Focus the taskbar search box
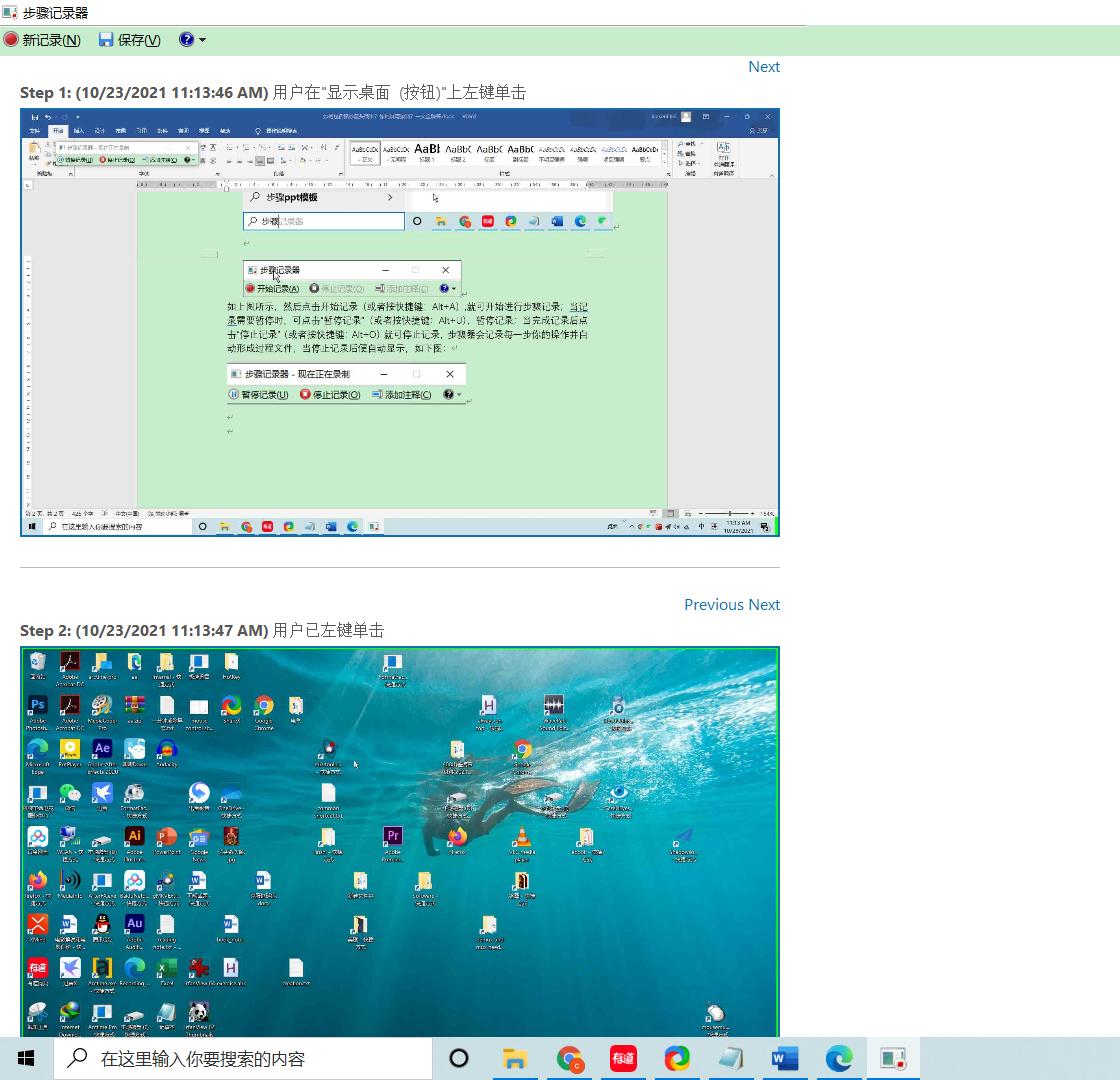Image resolution: width=1120 pixels, height=1080 pixels. point(250,1058)
